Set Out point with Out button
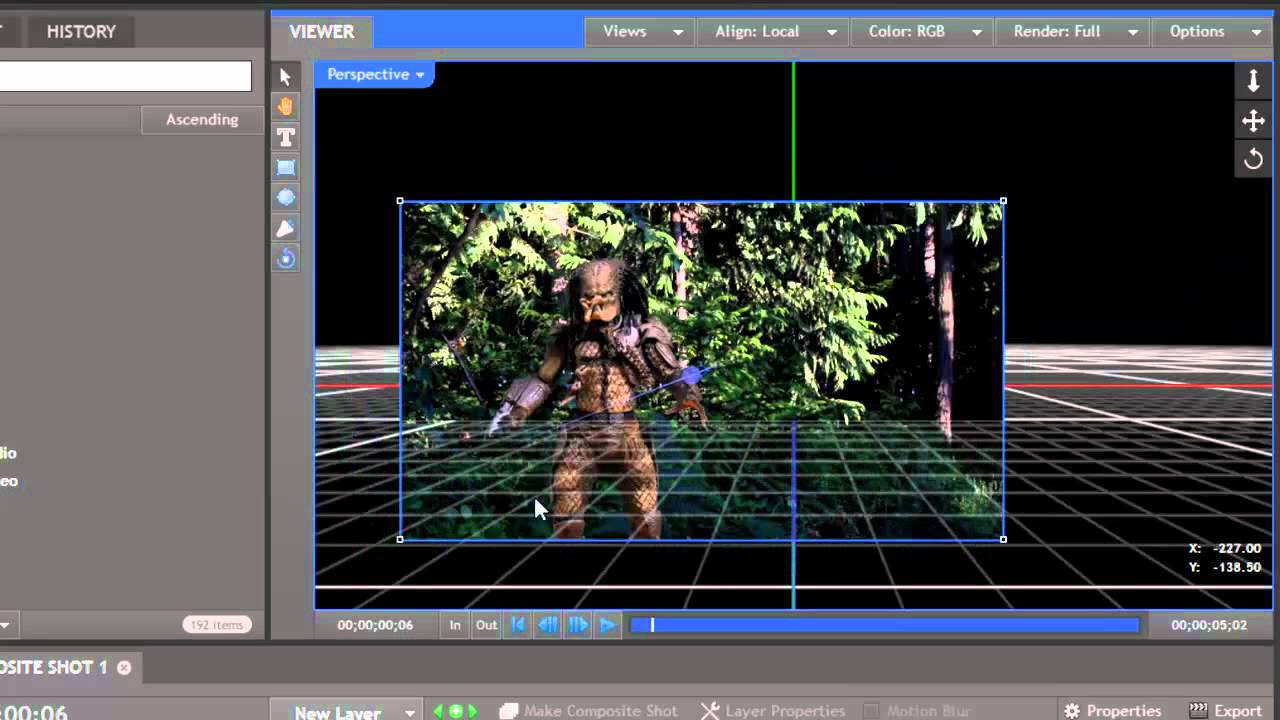Viewport: 1280px width, 720px height. (x=486, y=625)
